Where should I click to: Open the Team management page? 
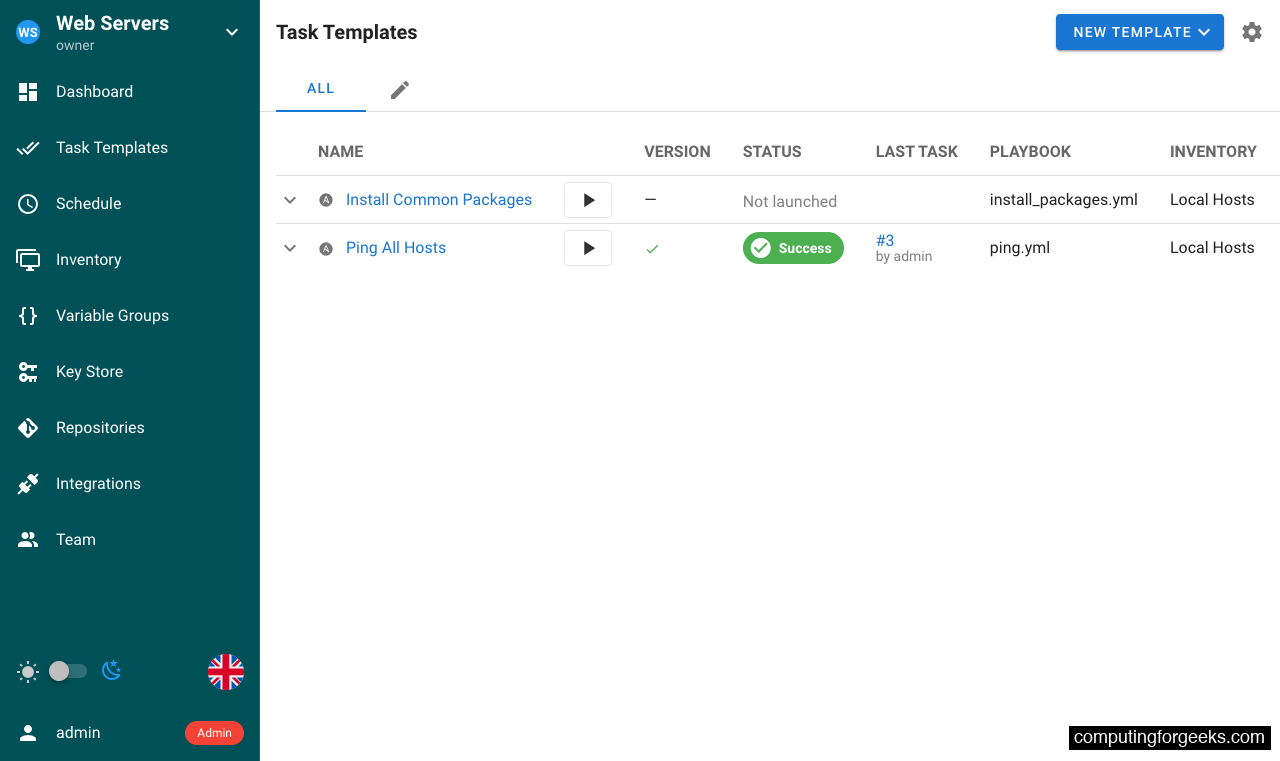[75, 539]
